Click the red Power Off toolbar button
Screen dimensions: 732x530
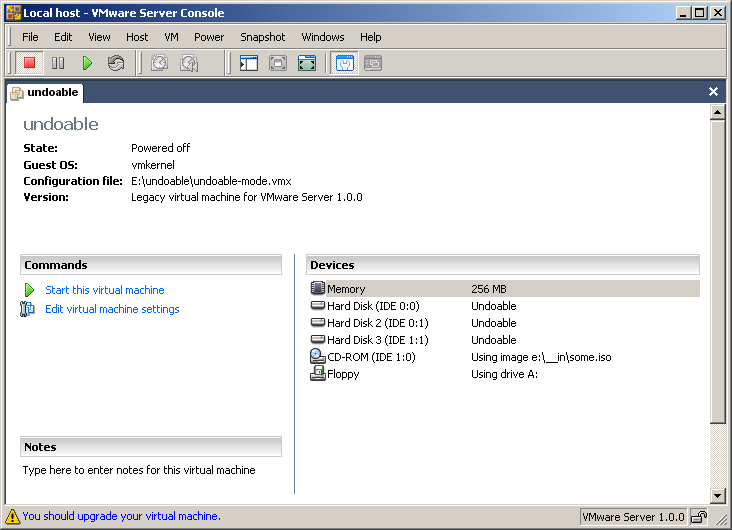pos(29,63)
